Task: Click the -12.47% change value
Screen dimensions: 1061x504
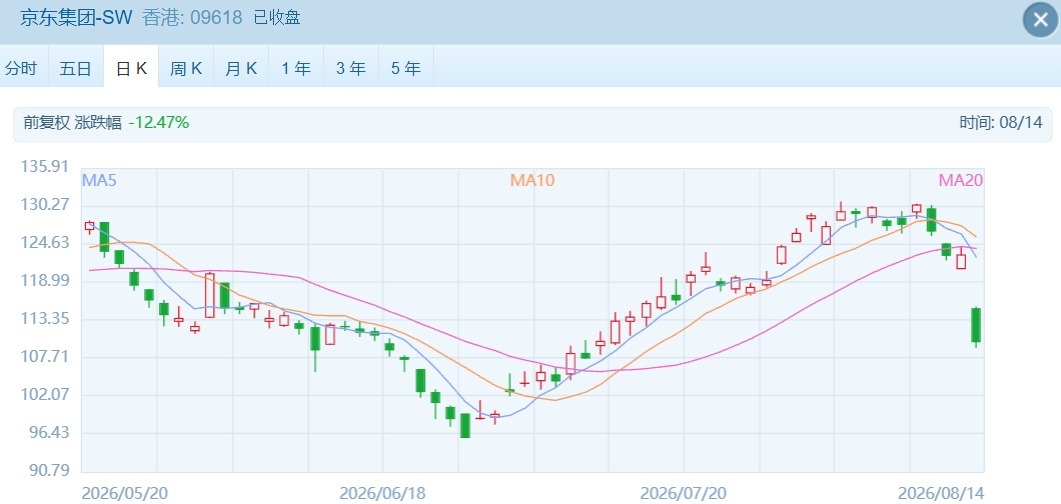Action: (159, 122)
